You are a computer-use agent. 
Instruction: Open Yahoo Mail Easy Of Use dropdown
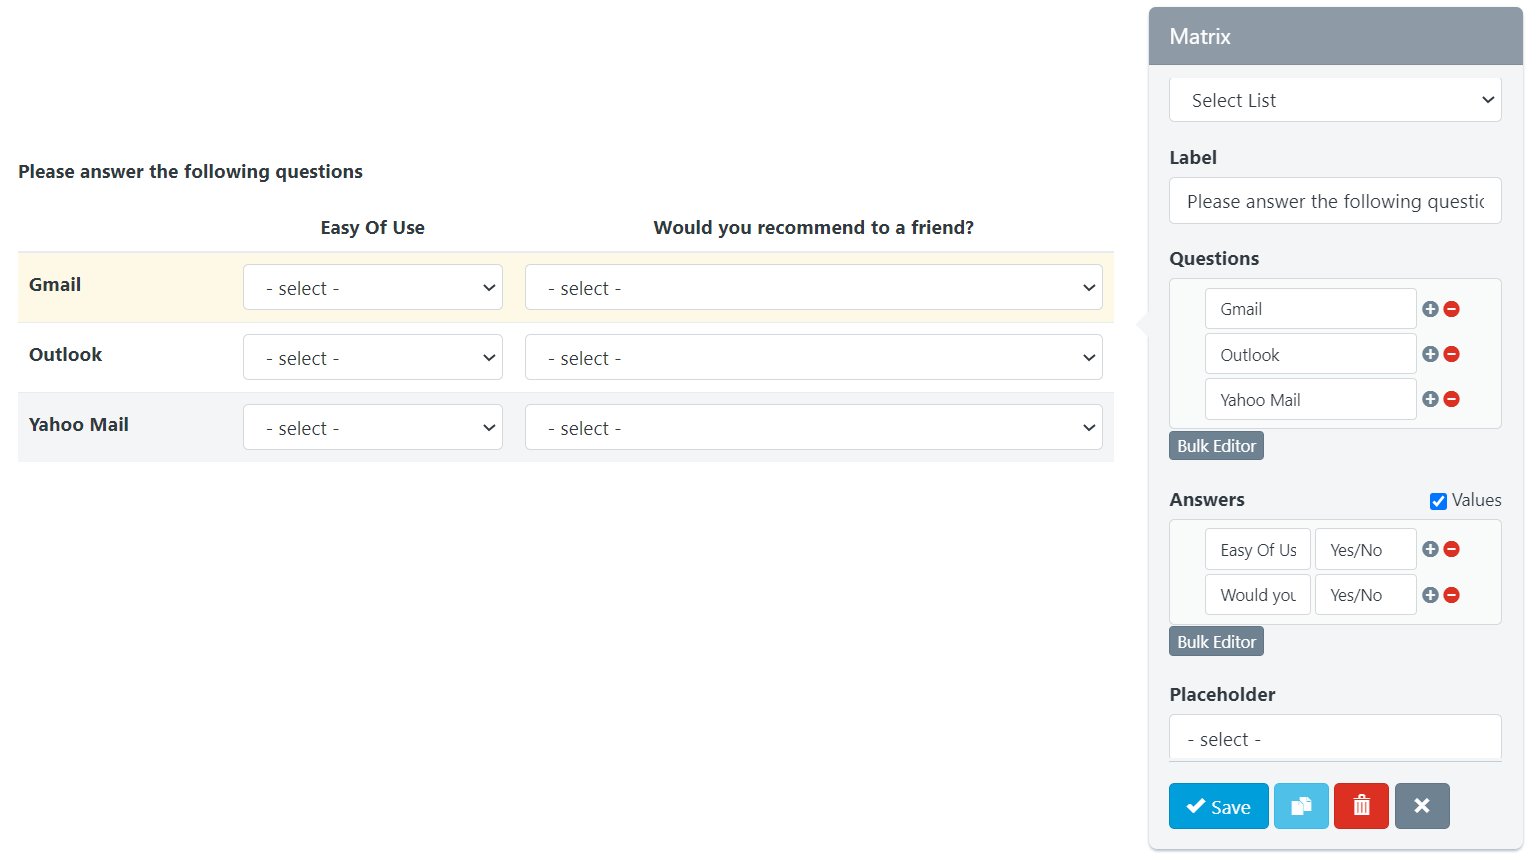[372, 428]
